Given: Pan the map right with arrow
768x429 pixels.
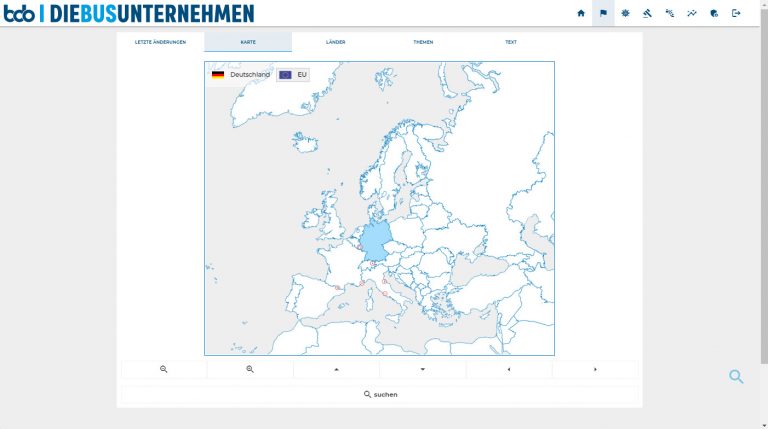Looking at the screenshot, I should point(595,369).
